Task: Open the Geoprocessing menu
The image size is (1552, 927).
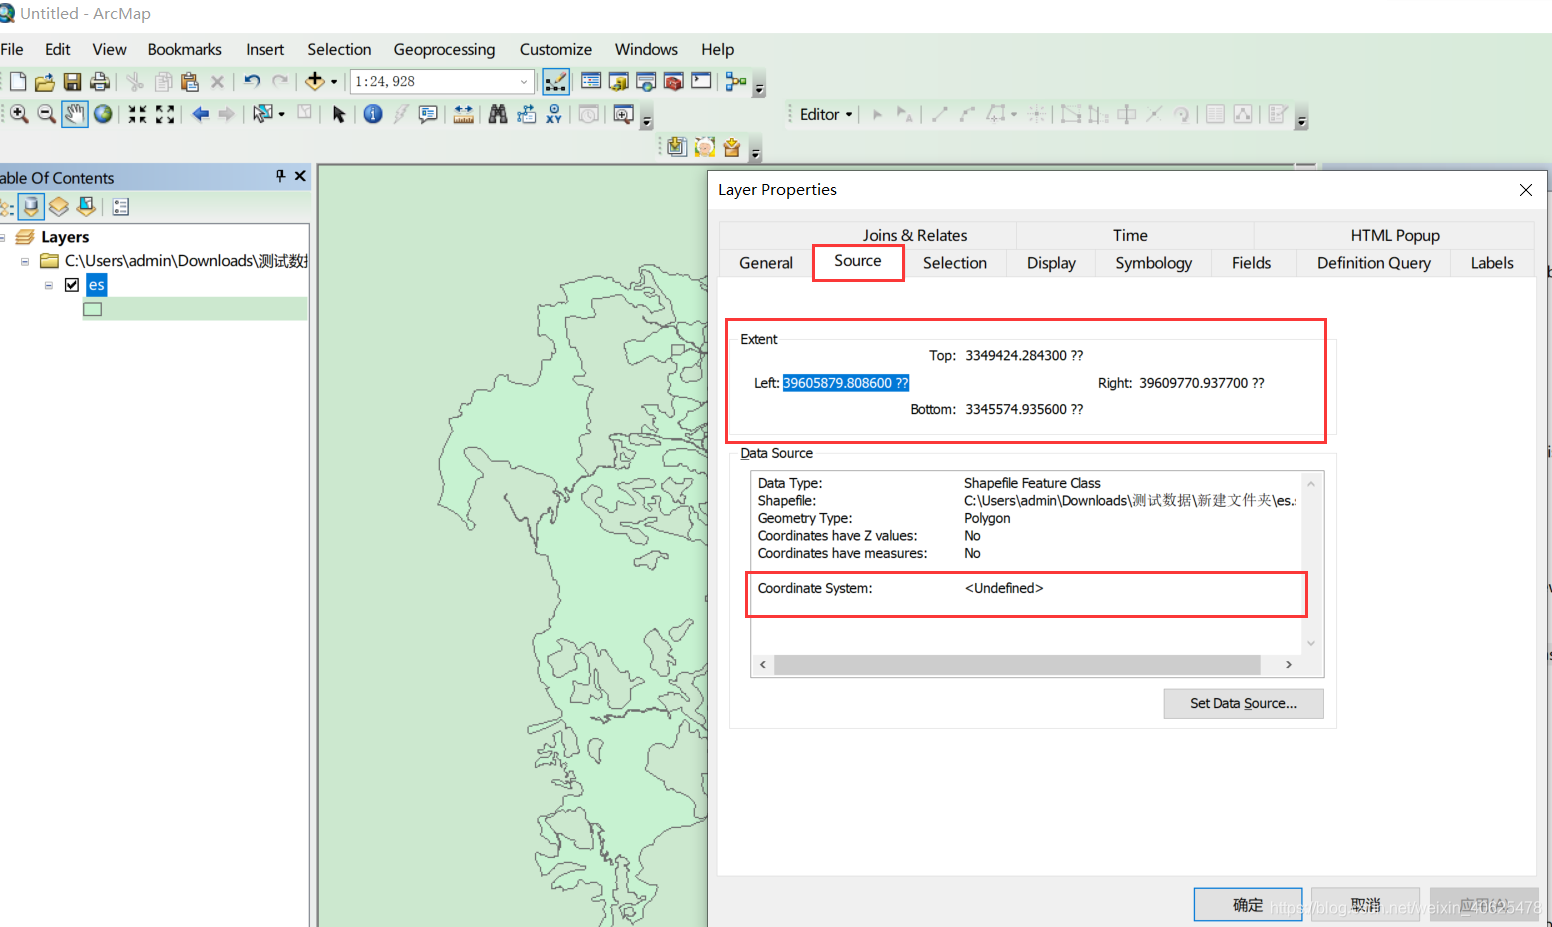Action: point(444,49)
